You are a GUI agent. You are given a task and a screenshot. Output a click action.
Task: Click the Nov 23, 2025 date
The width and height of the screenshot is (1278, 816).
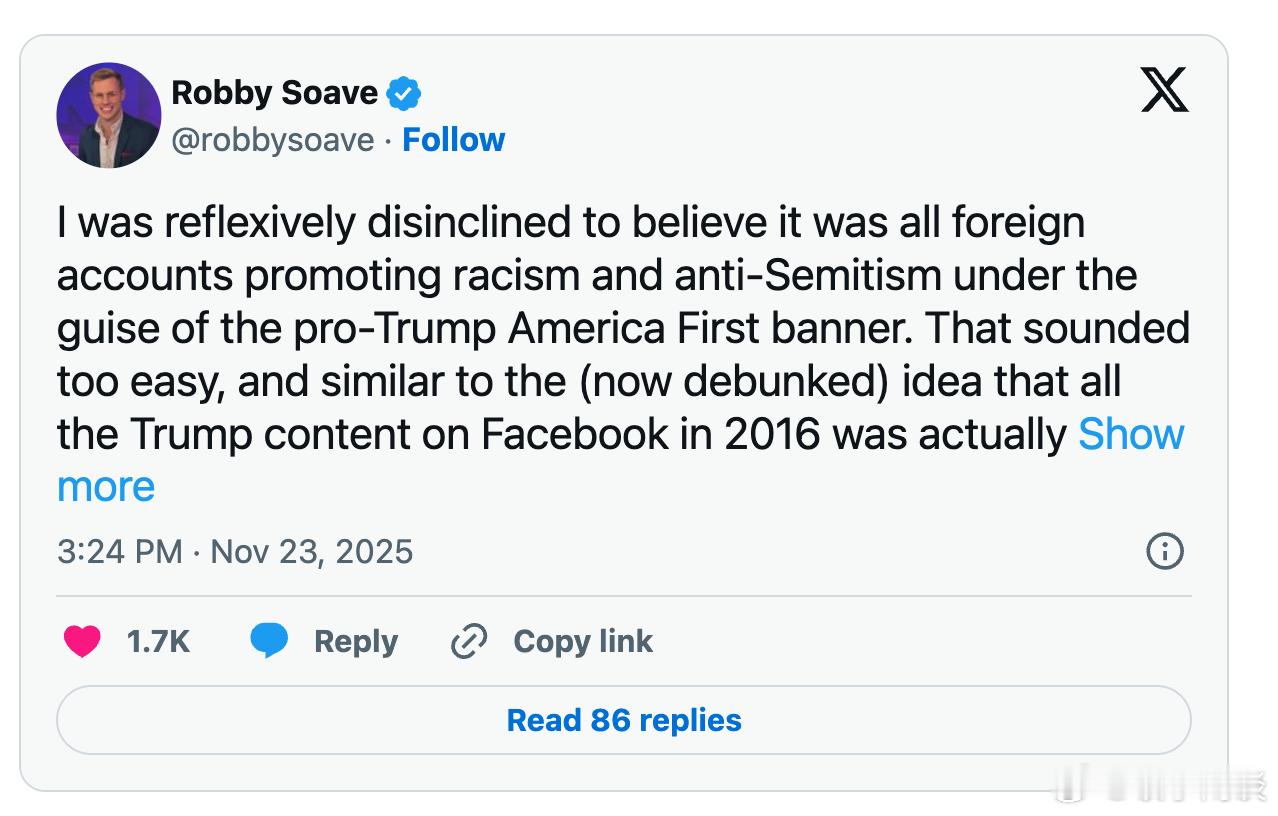[x=312, y=552]
